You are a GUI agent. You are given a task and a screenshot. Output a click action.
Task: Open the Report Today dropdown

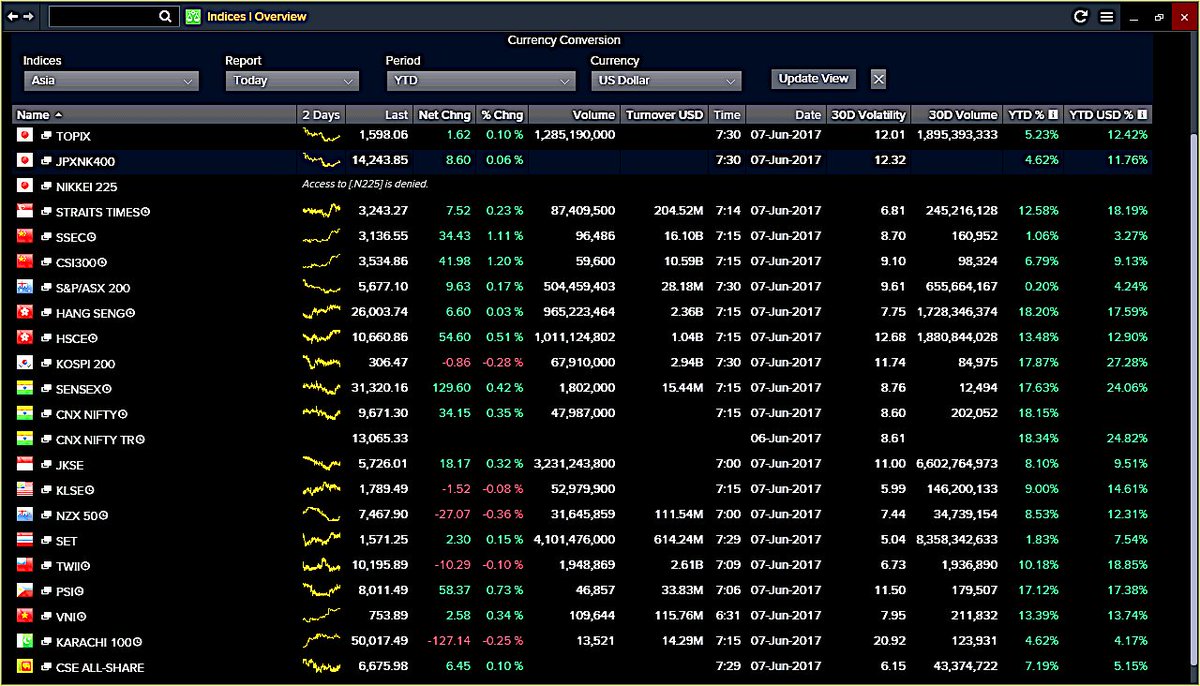click(291, 81)
